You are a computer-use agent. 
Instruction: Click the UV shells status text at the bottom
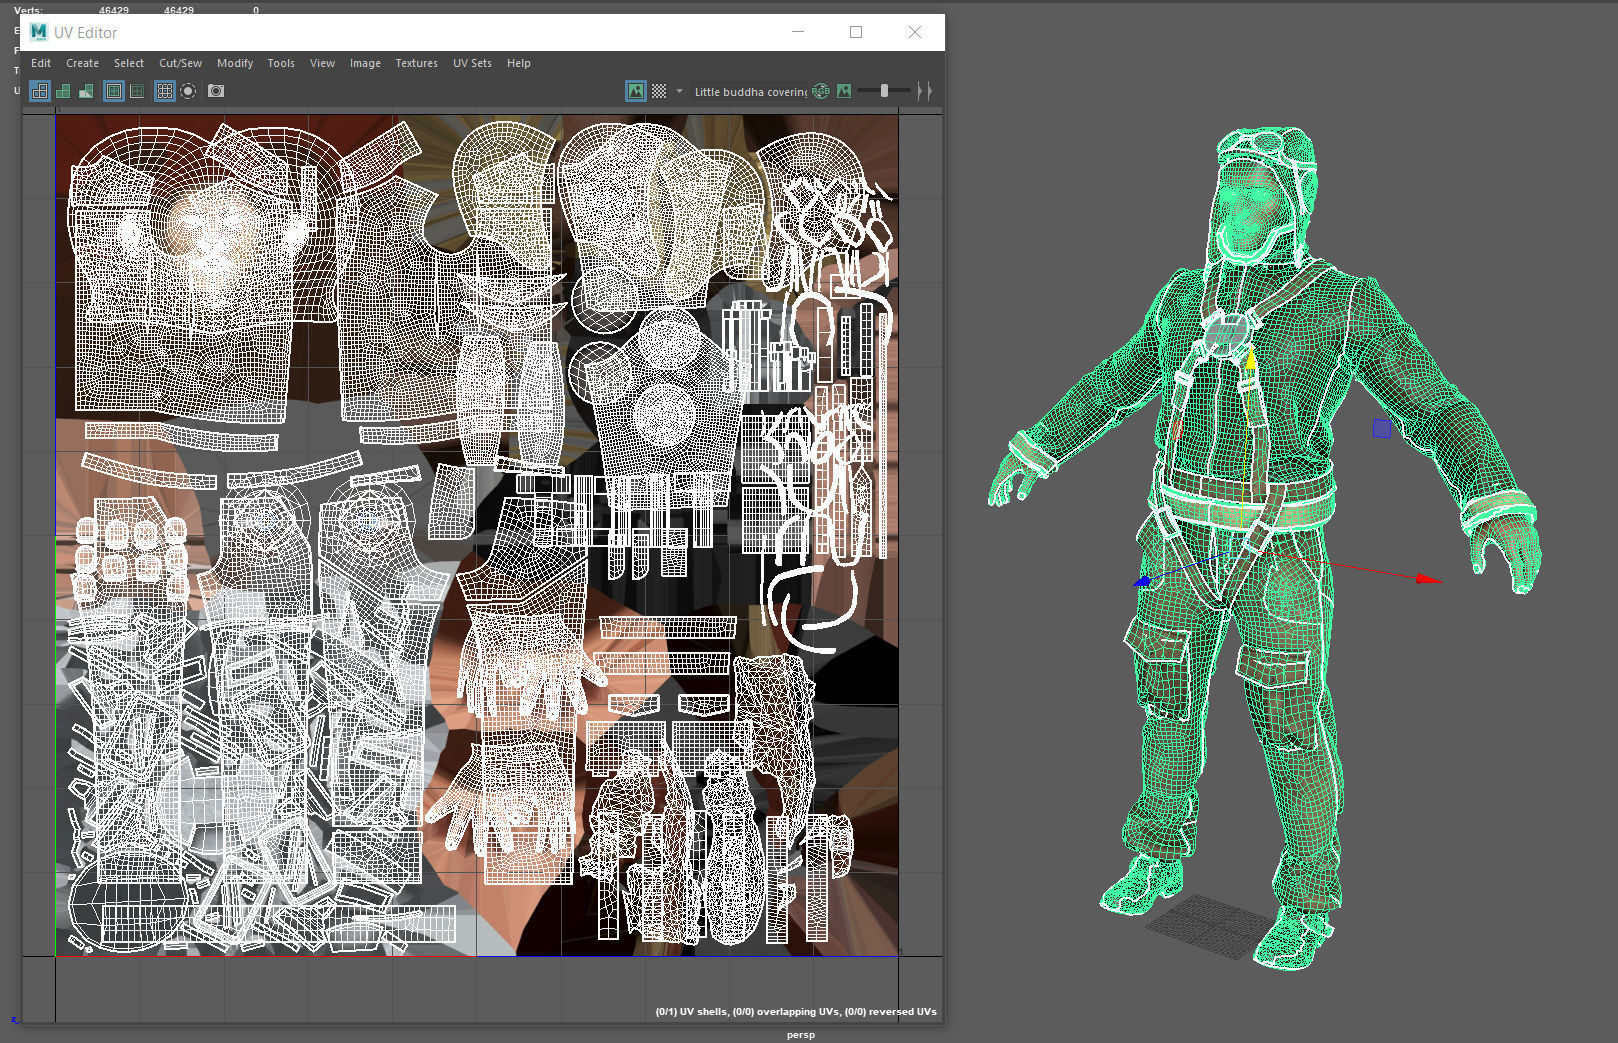(x=795, y=1012)
